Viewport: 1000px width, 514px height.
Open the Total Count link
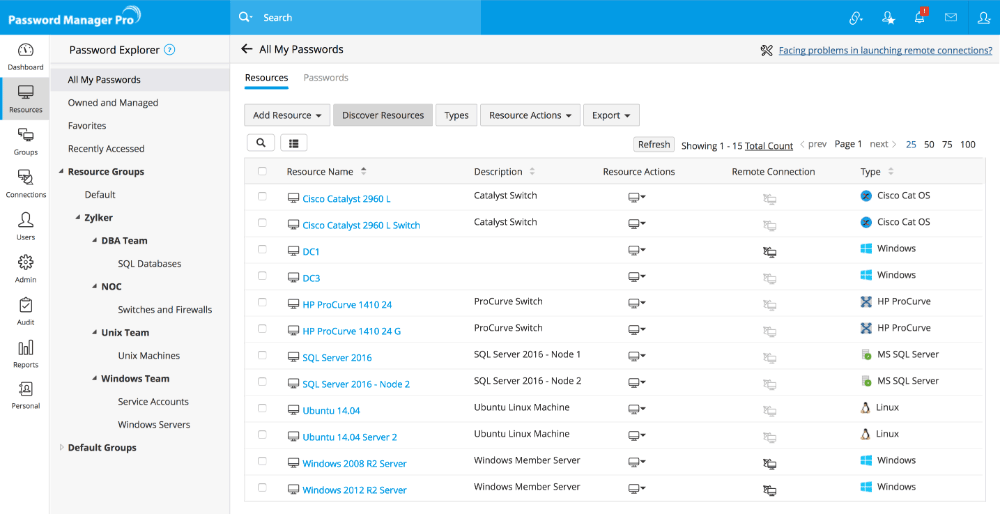pos(769,146)
